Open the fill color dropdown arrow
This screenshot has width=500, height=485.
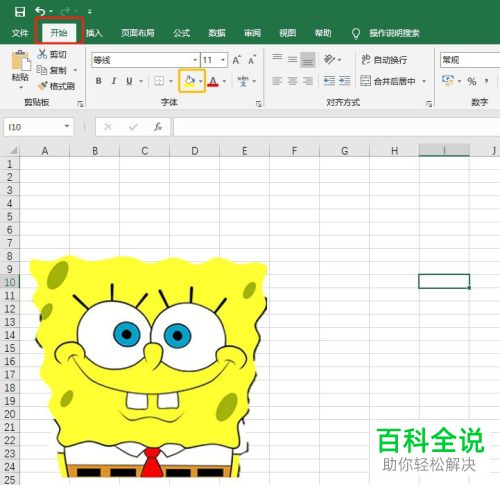pyautogui.click(x=201, y=81)
